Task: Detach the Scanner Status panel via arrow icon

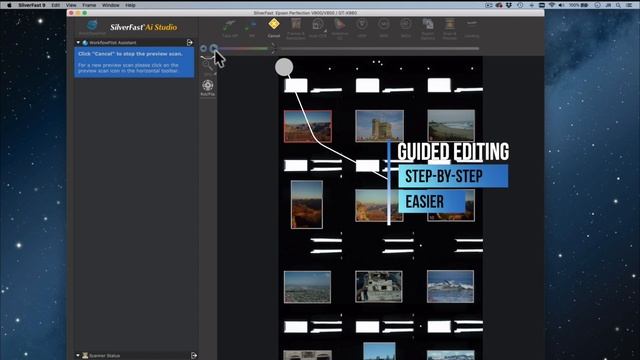Action: [x=194, y=356]
